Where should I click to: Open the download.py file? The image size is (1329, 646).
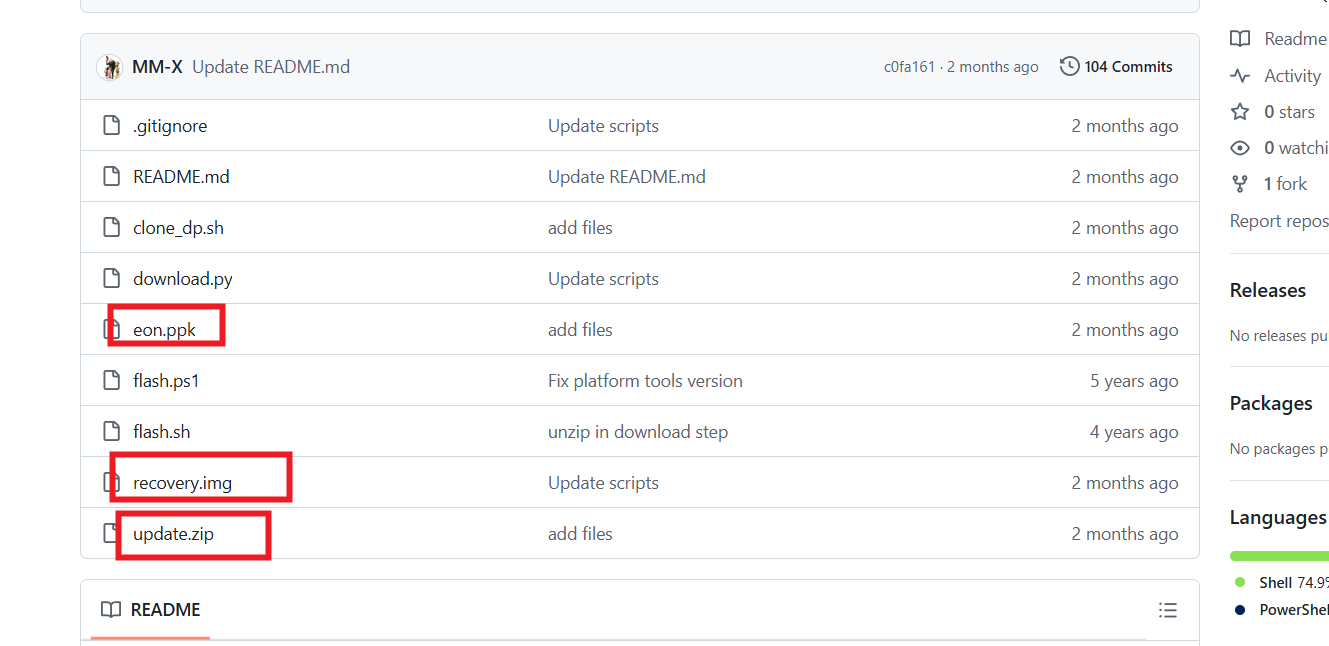pyautogui.click(x=183, y=279)
